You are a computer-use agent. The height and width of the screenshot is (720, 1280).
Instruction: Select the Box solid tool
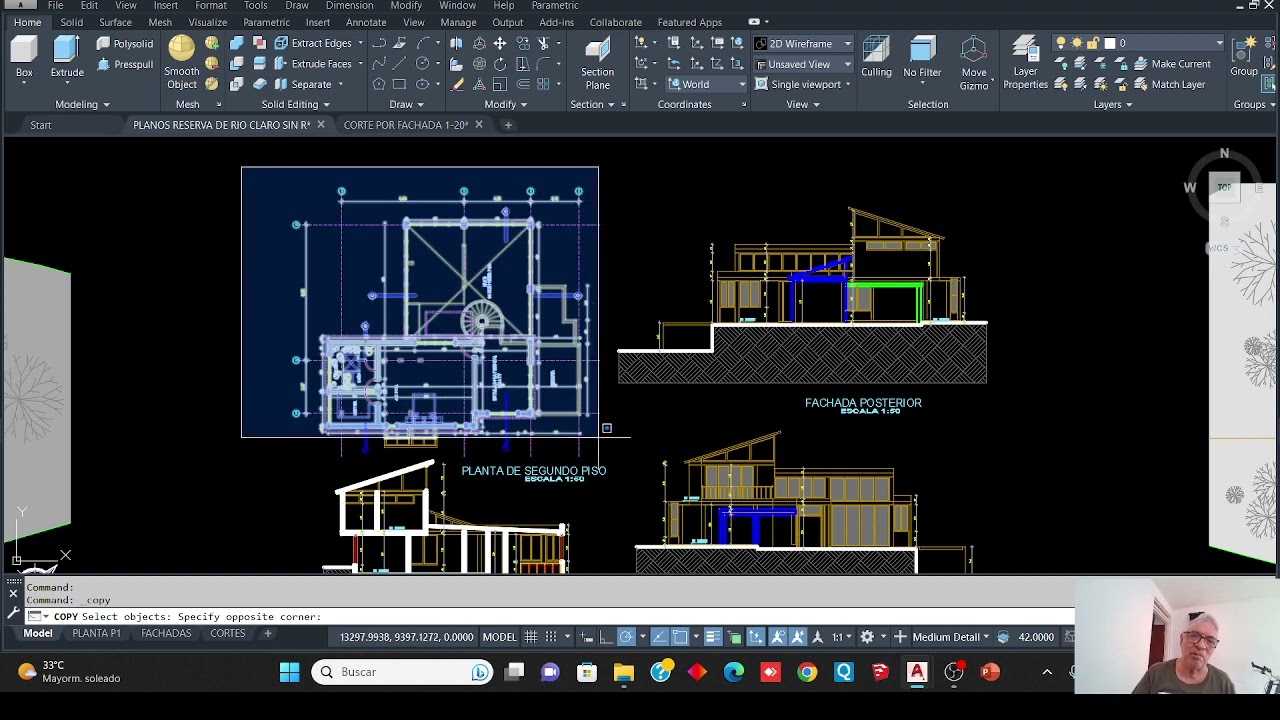coord(24,57)
